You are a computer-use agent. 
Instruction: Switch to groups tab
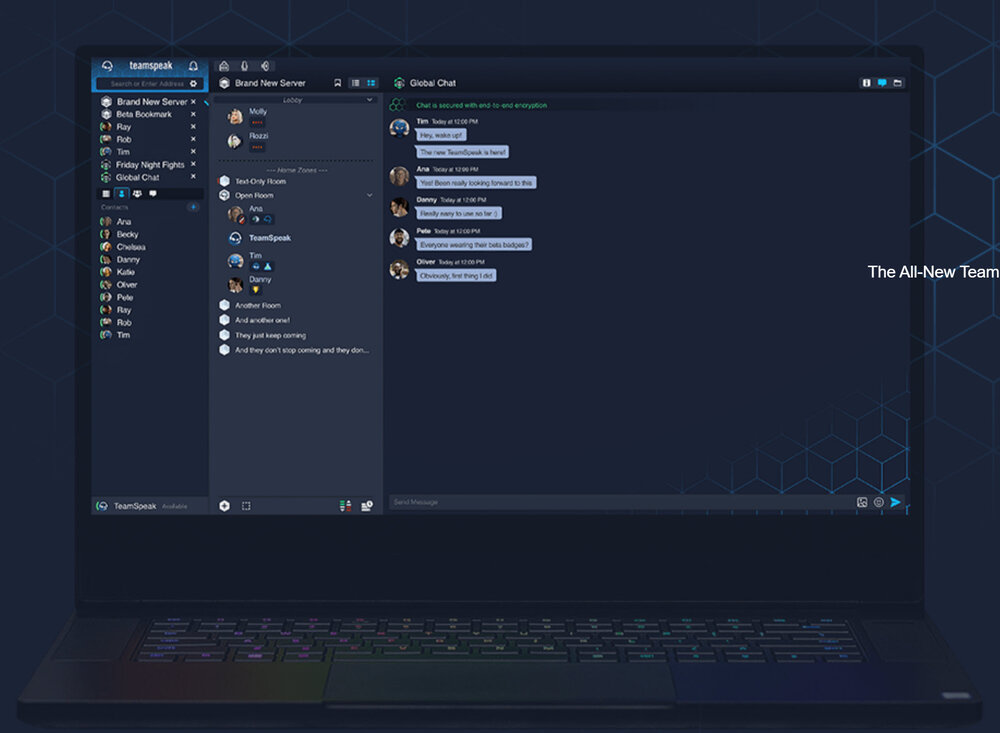click(x=137, y=193)
